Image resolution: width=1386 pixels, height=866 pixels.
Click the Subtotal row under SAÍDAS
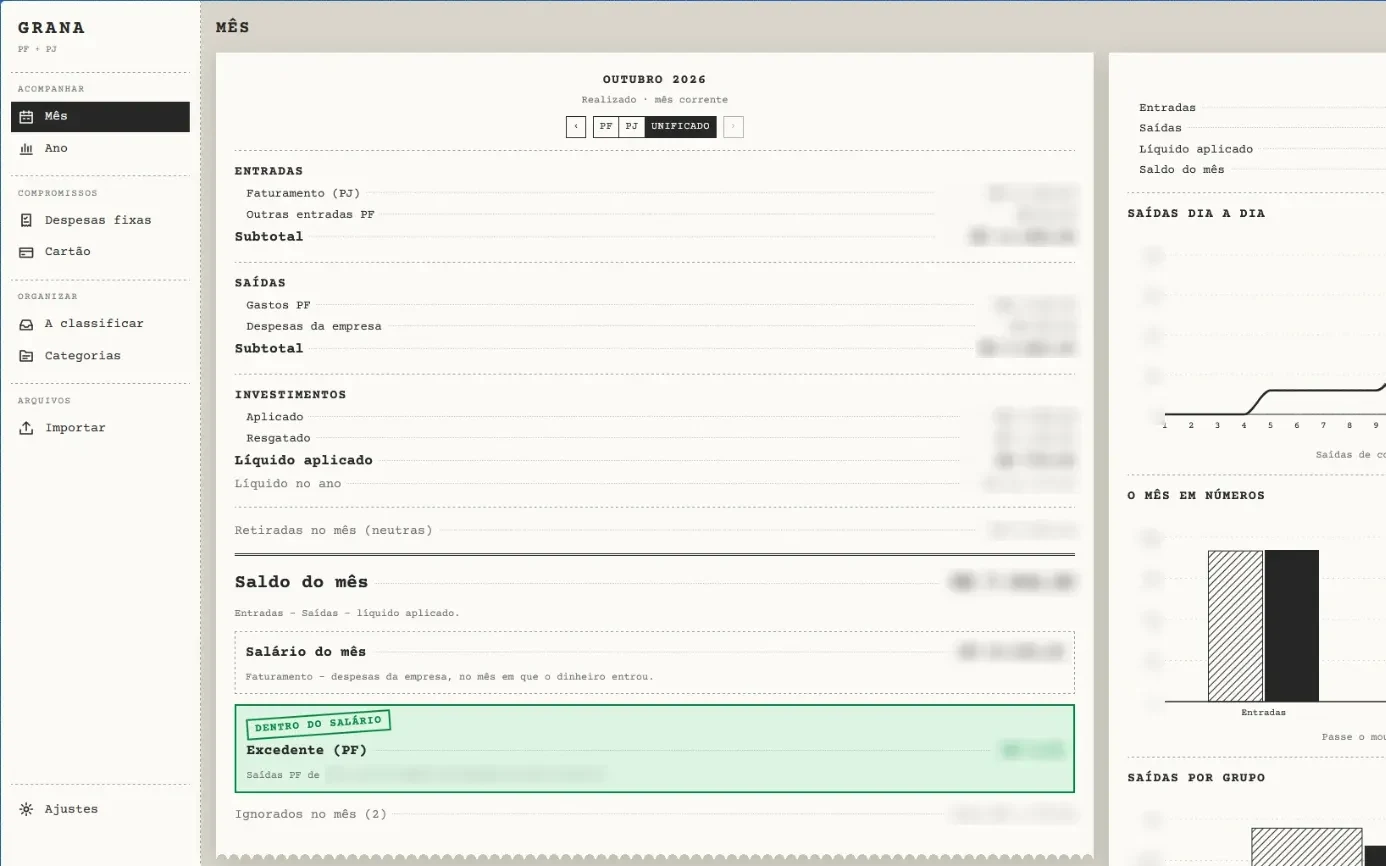(x=655, y=349)
